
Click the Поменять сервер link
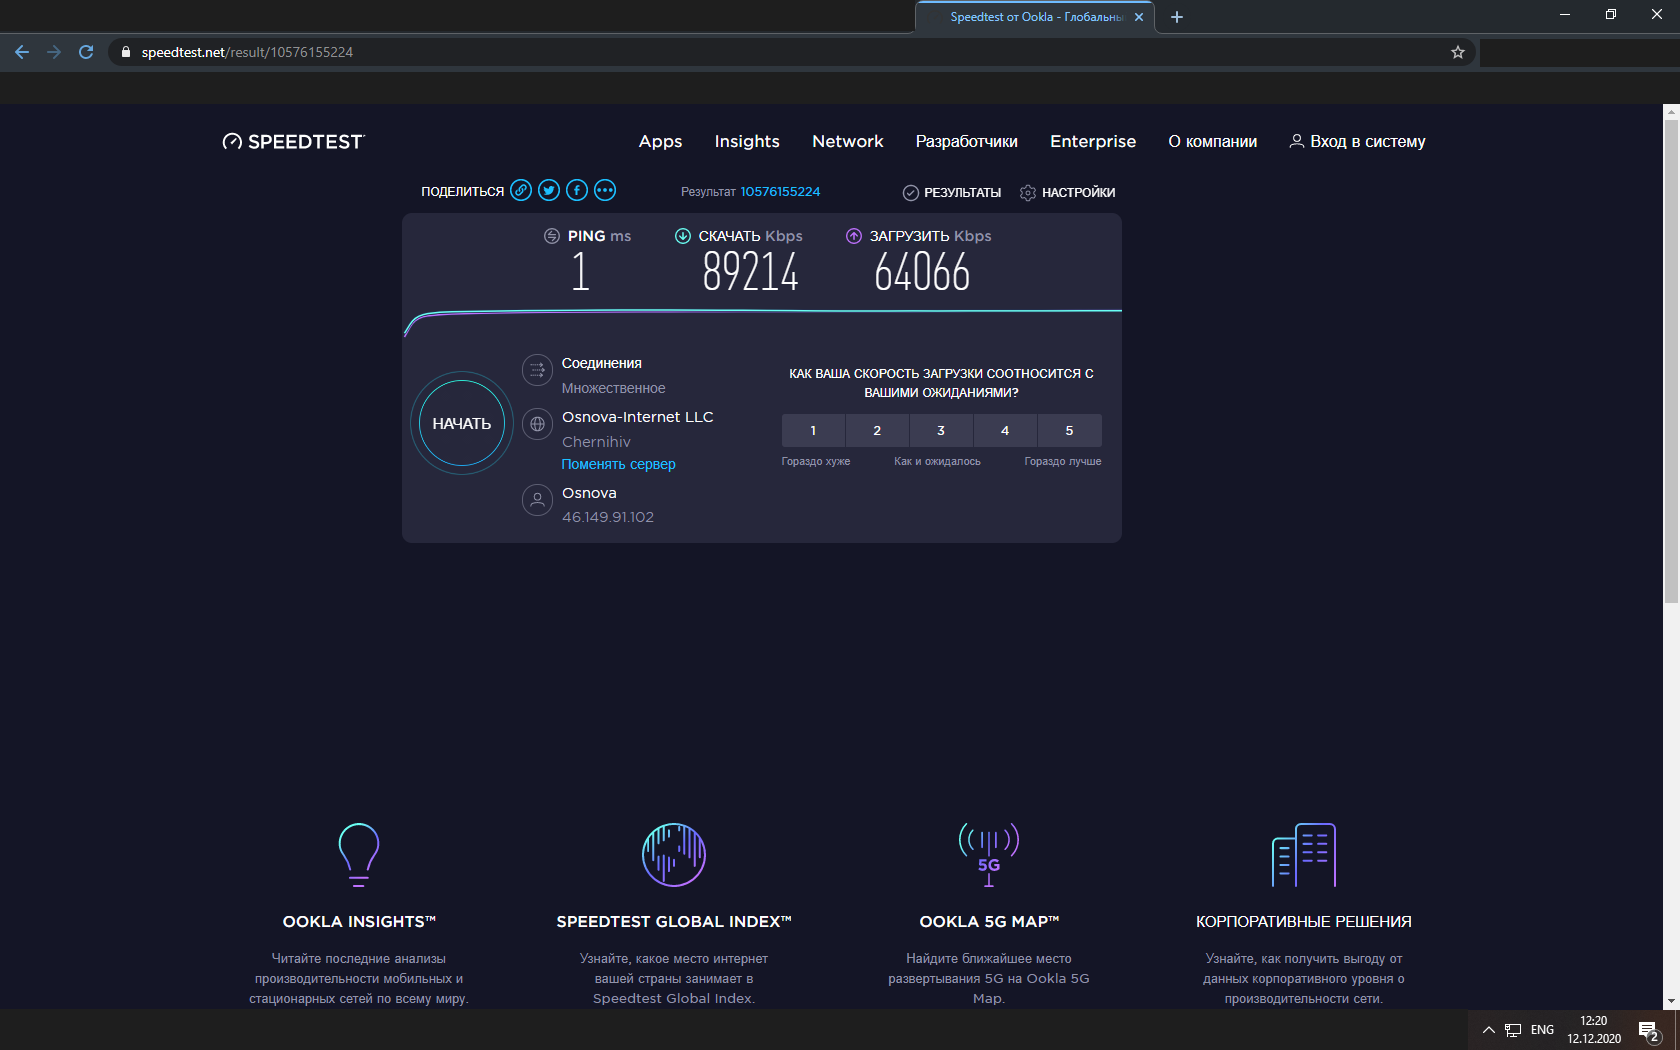(618, 464)
